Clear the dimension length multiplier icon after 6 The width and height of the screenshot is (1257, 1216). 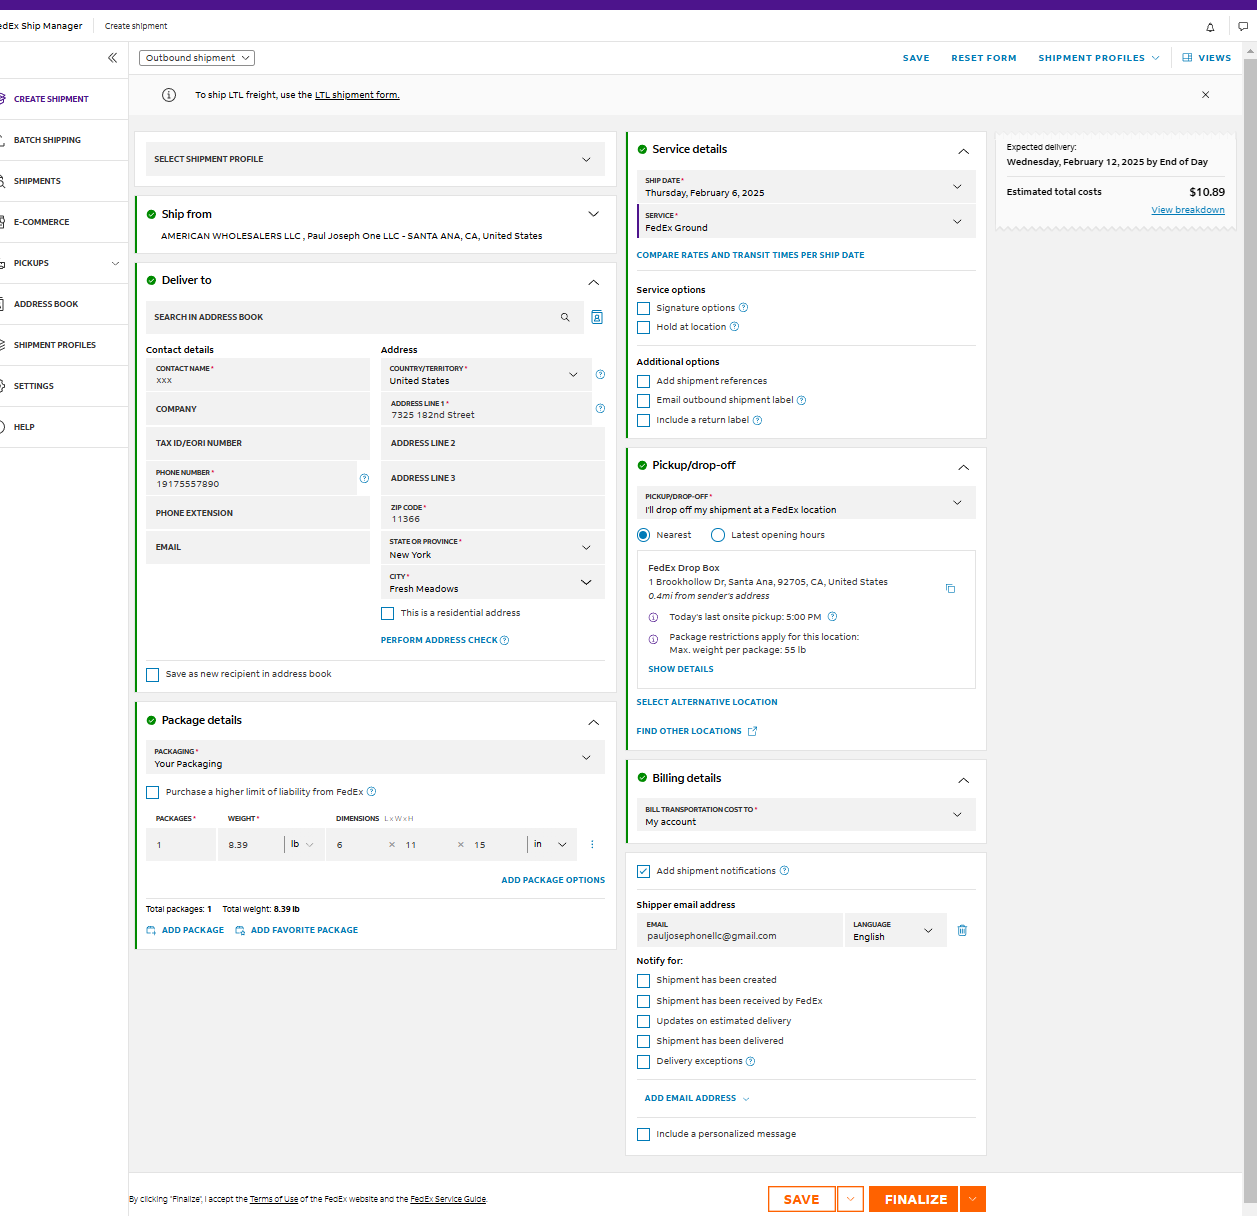coord(392,845)
